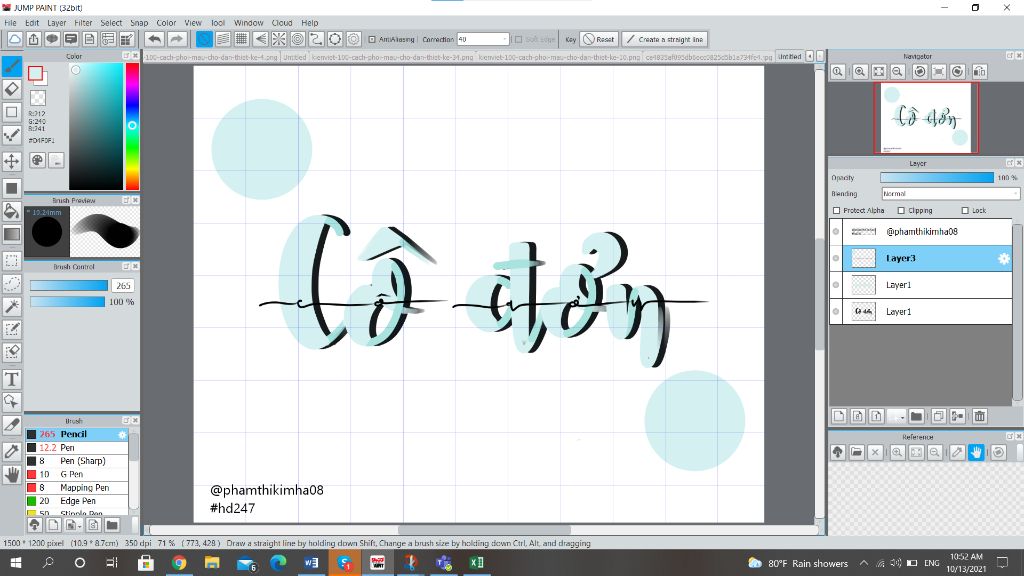The height and width of the screenshot is (576, 1024).
Task: Toggle the Soft edge checkbox
Action: [x=519, y=40]
